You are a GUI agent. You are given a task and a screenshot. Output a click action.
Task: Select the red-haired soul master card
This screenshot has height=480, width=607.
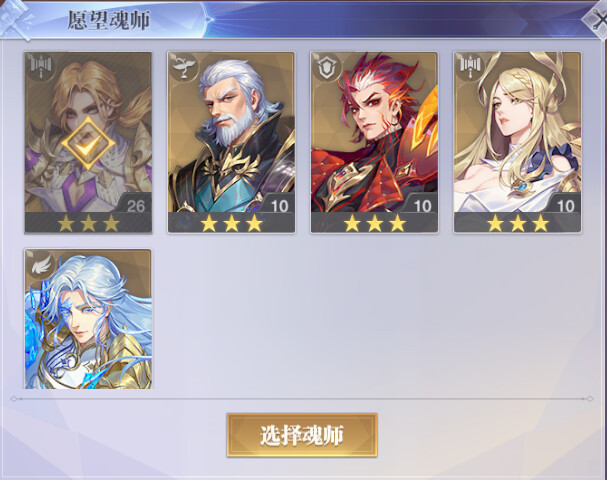tap(374, 142)
